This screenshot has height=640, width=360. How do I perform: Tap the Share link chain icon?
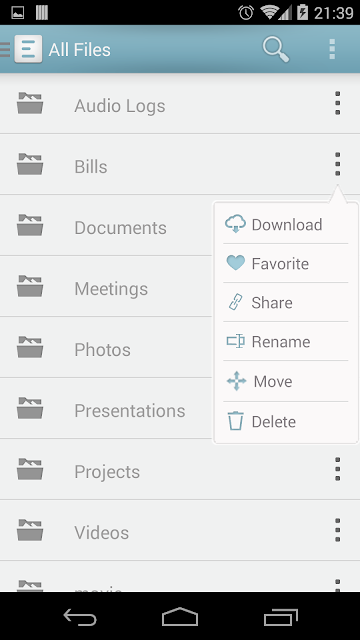click(236, 302)
